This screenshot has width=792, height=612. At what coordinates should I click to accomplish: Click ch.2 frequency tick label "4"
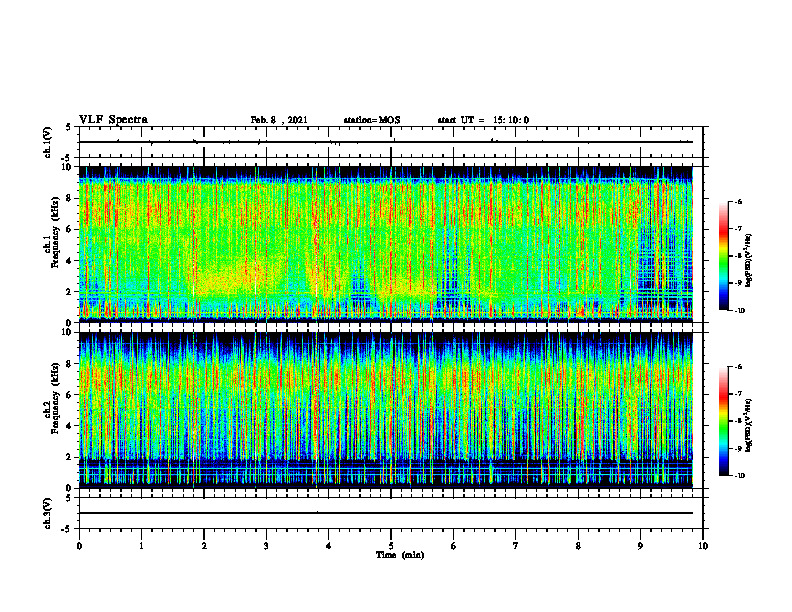click(69, 426)
